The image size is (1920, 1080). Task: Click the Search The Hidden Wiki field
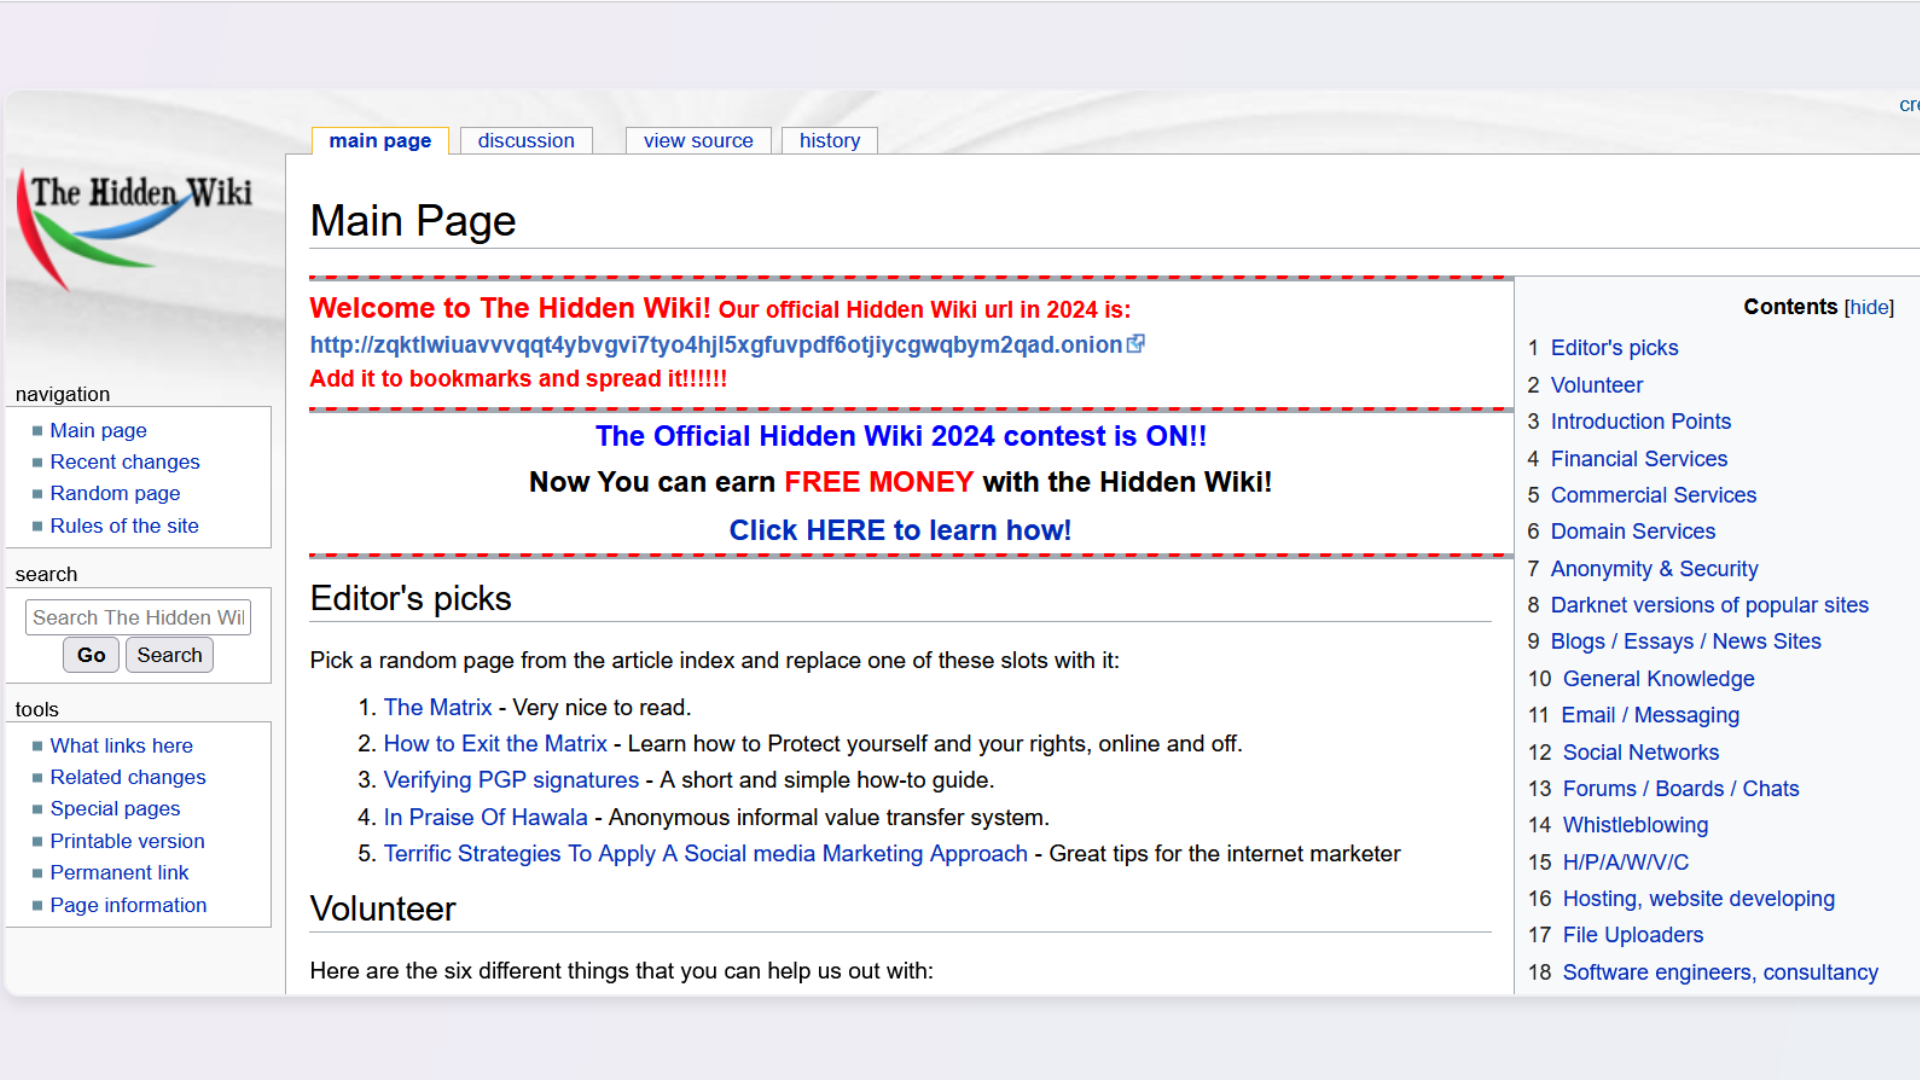click(138, 617)
